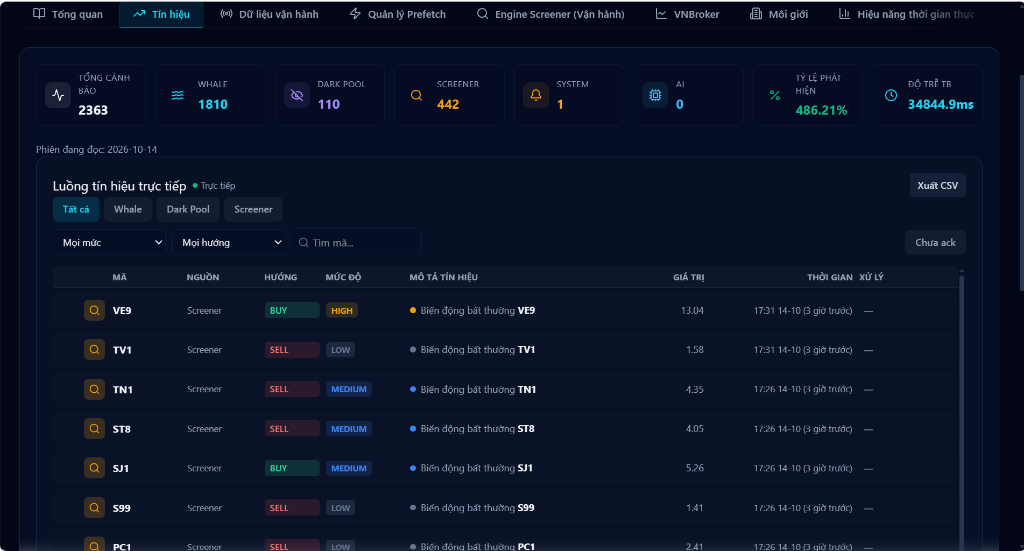This screenshot has height=551, width=1024.
Task: Click the magnifier icon in Screener card
Action: 417,95
